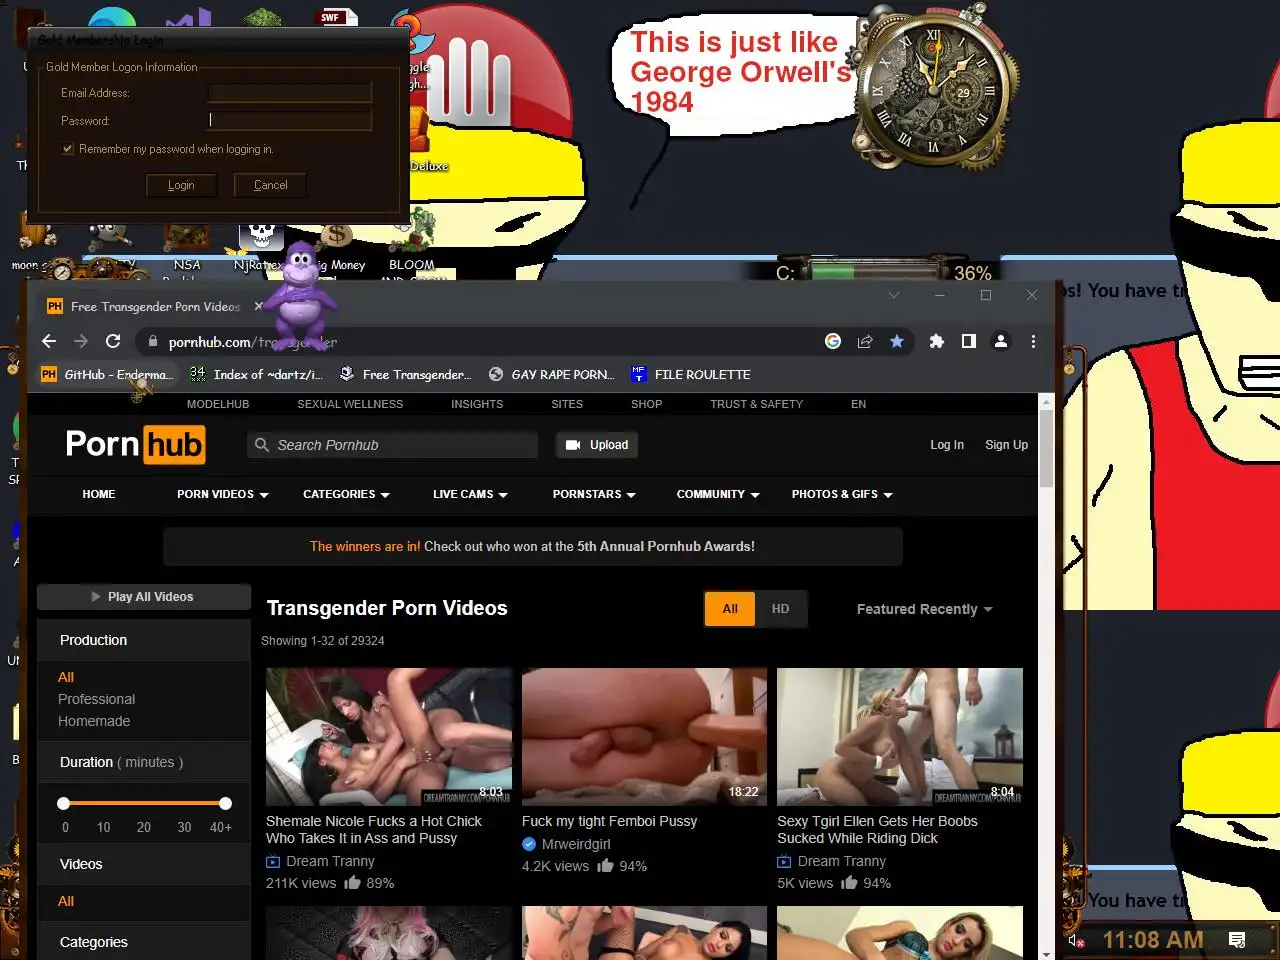
Task: Click the page vertical scrollbar
Action: [x=1046, y=450]
